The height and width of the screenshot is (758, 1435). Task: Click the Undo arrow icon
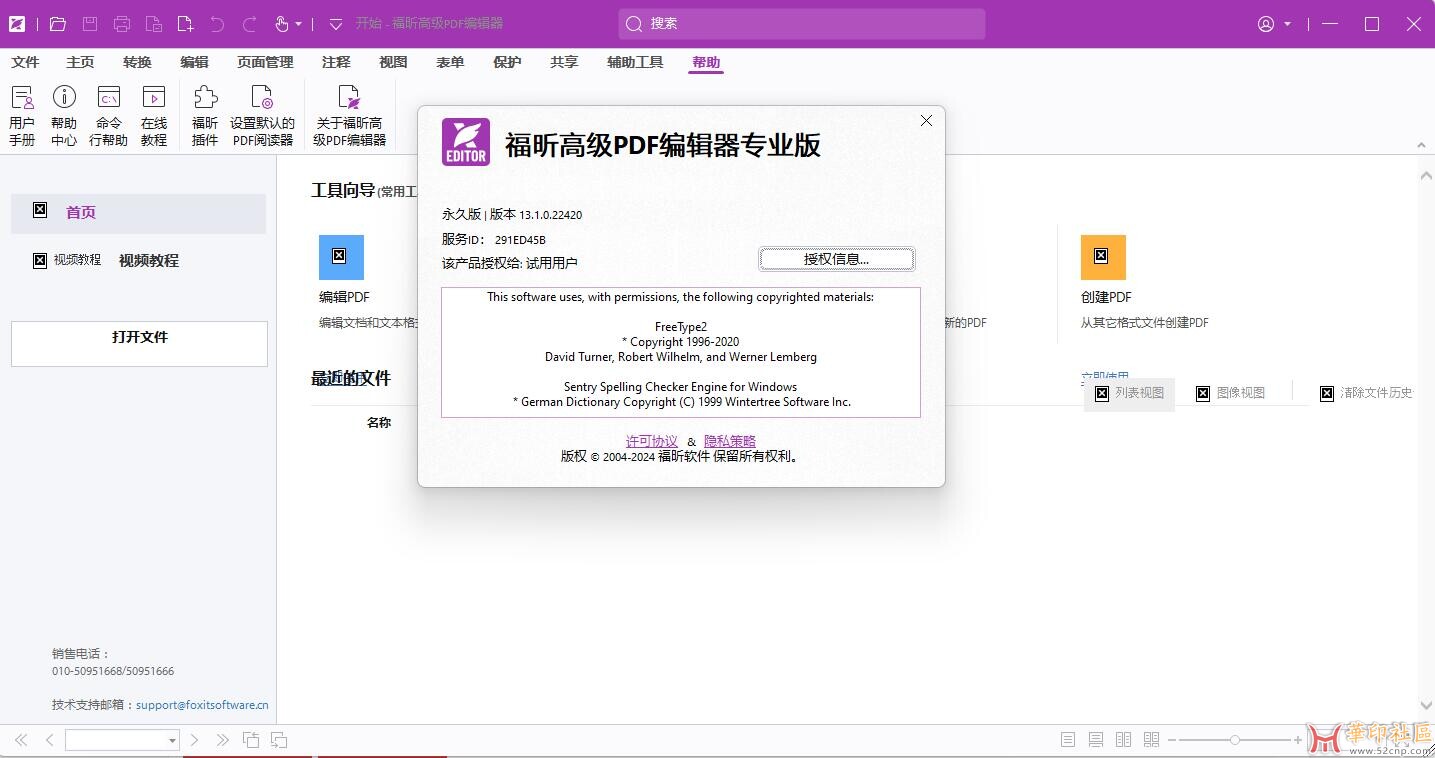point(217,24)
